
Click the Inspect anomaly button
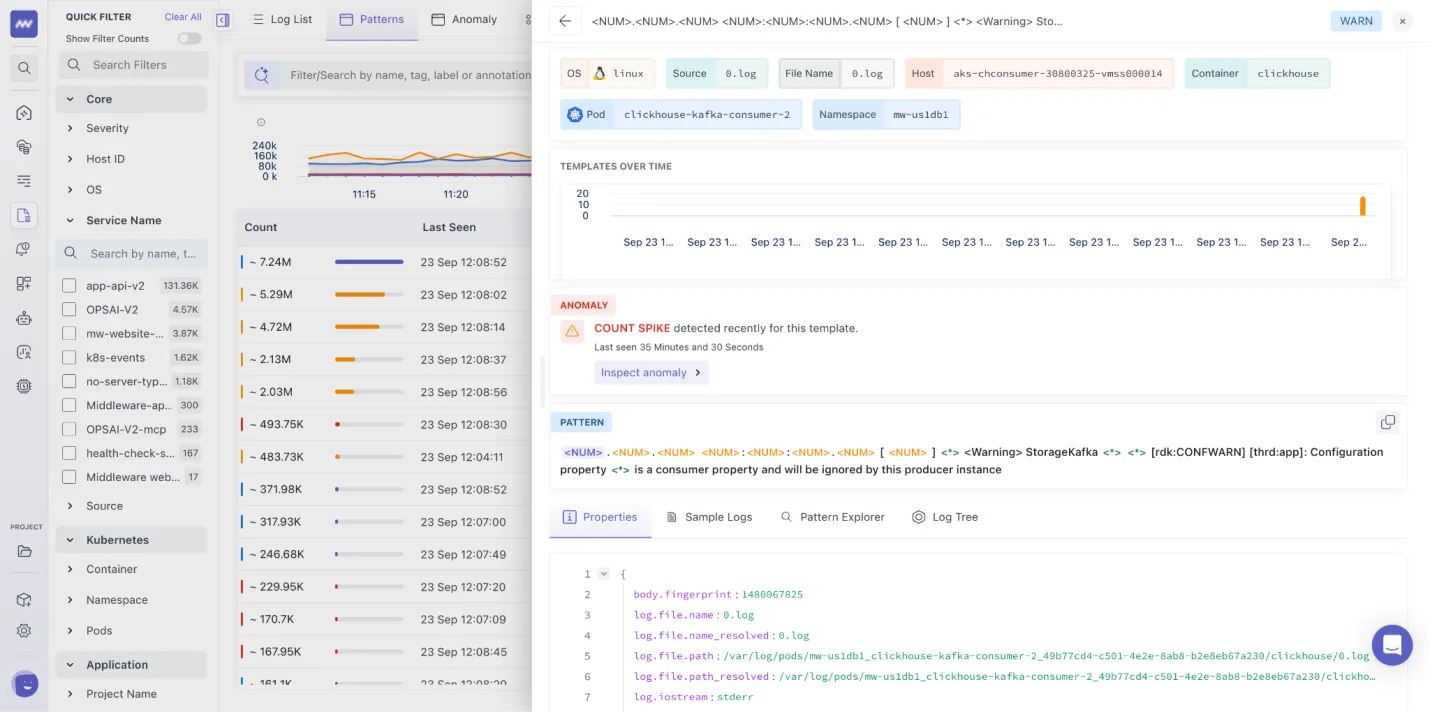[x=651, y=372]
